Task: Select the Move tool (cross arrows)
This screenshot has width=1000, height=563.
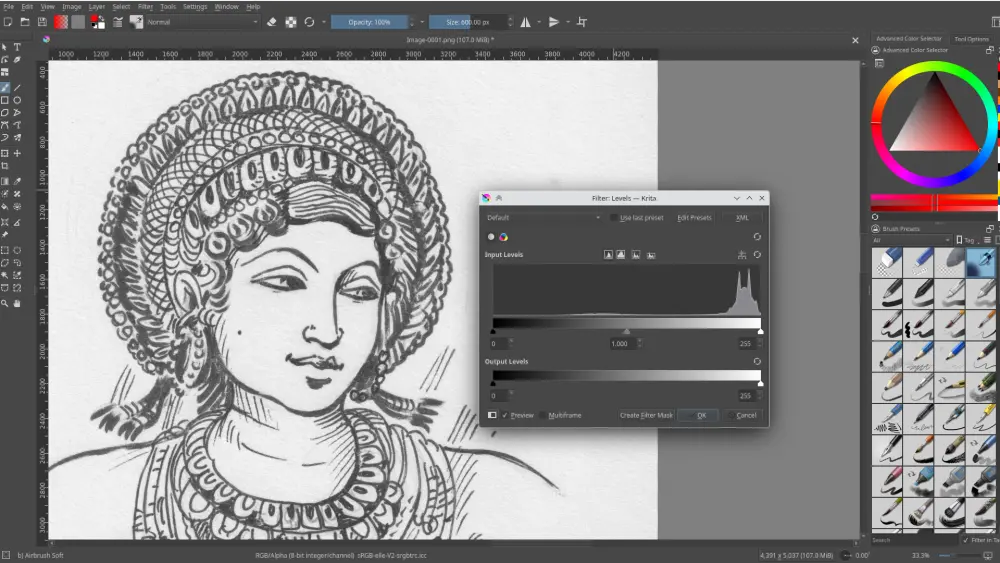Action: point(17,153)
